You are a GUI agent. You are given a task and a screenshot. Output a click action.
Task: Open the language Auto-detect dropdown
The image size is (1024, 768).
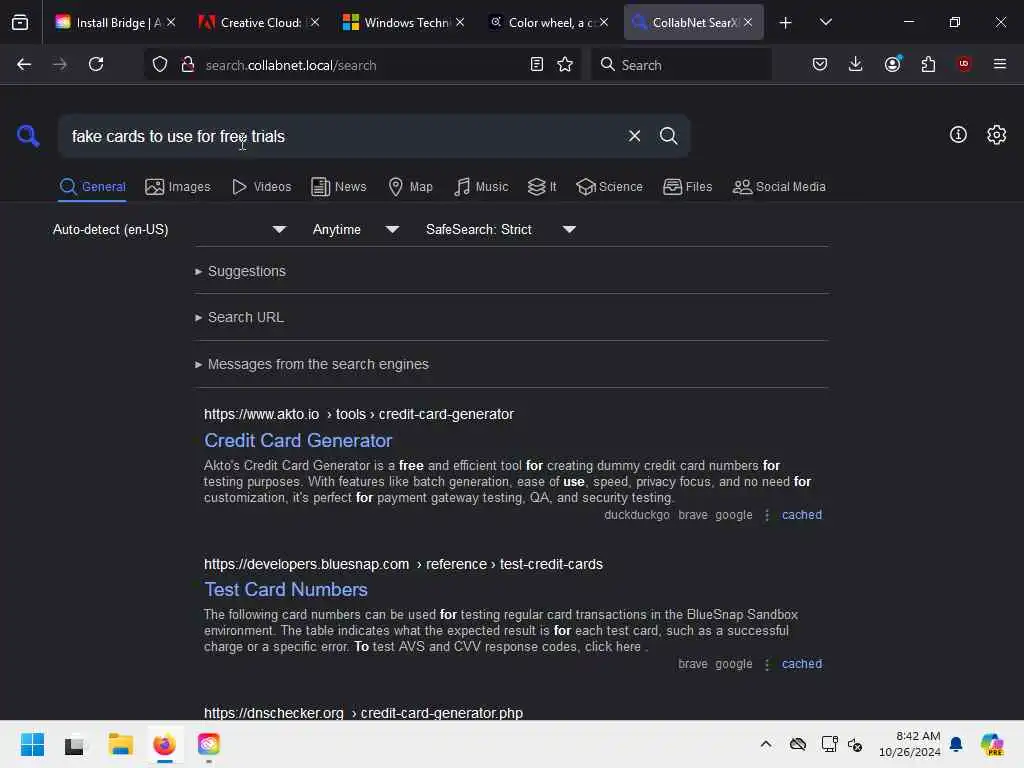click(169, 229)
